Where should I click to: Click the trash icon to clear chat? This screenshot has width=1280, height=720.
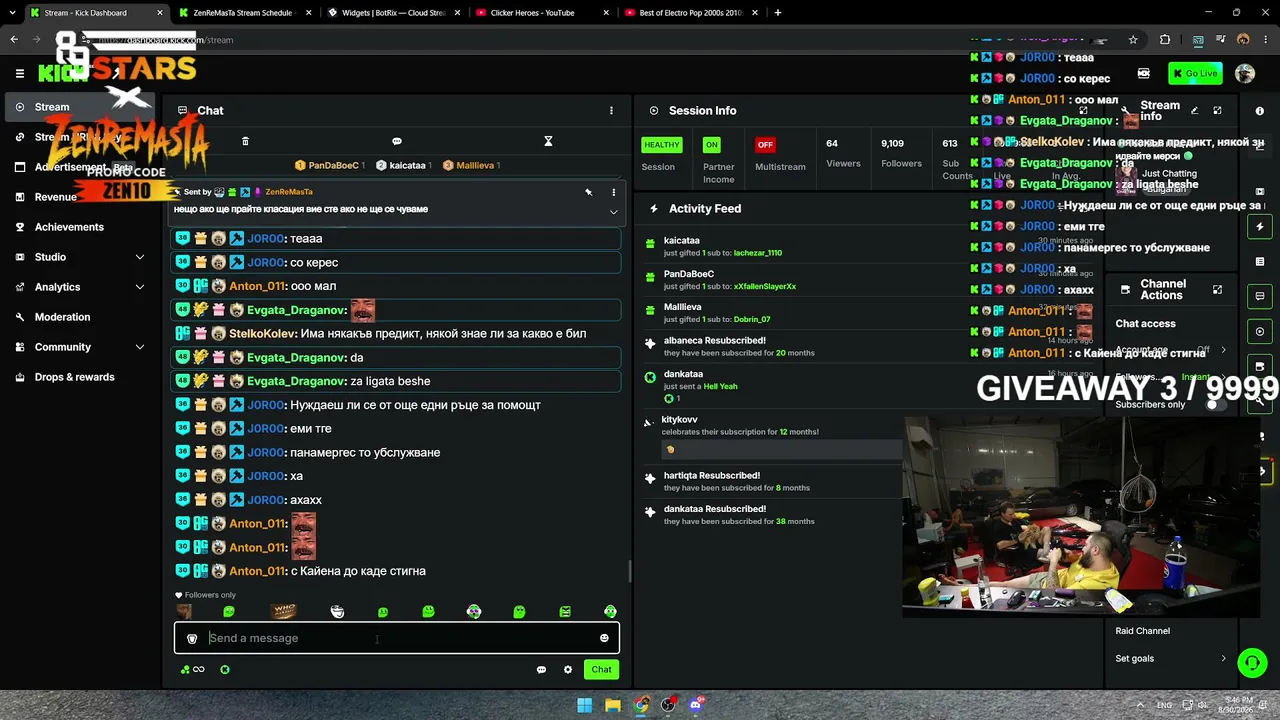pos(245,141)
